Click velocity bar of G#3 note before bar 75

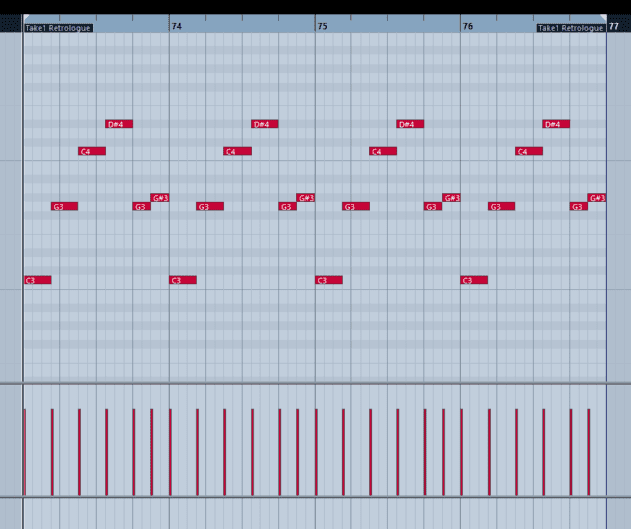[x=298, y=452]
